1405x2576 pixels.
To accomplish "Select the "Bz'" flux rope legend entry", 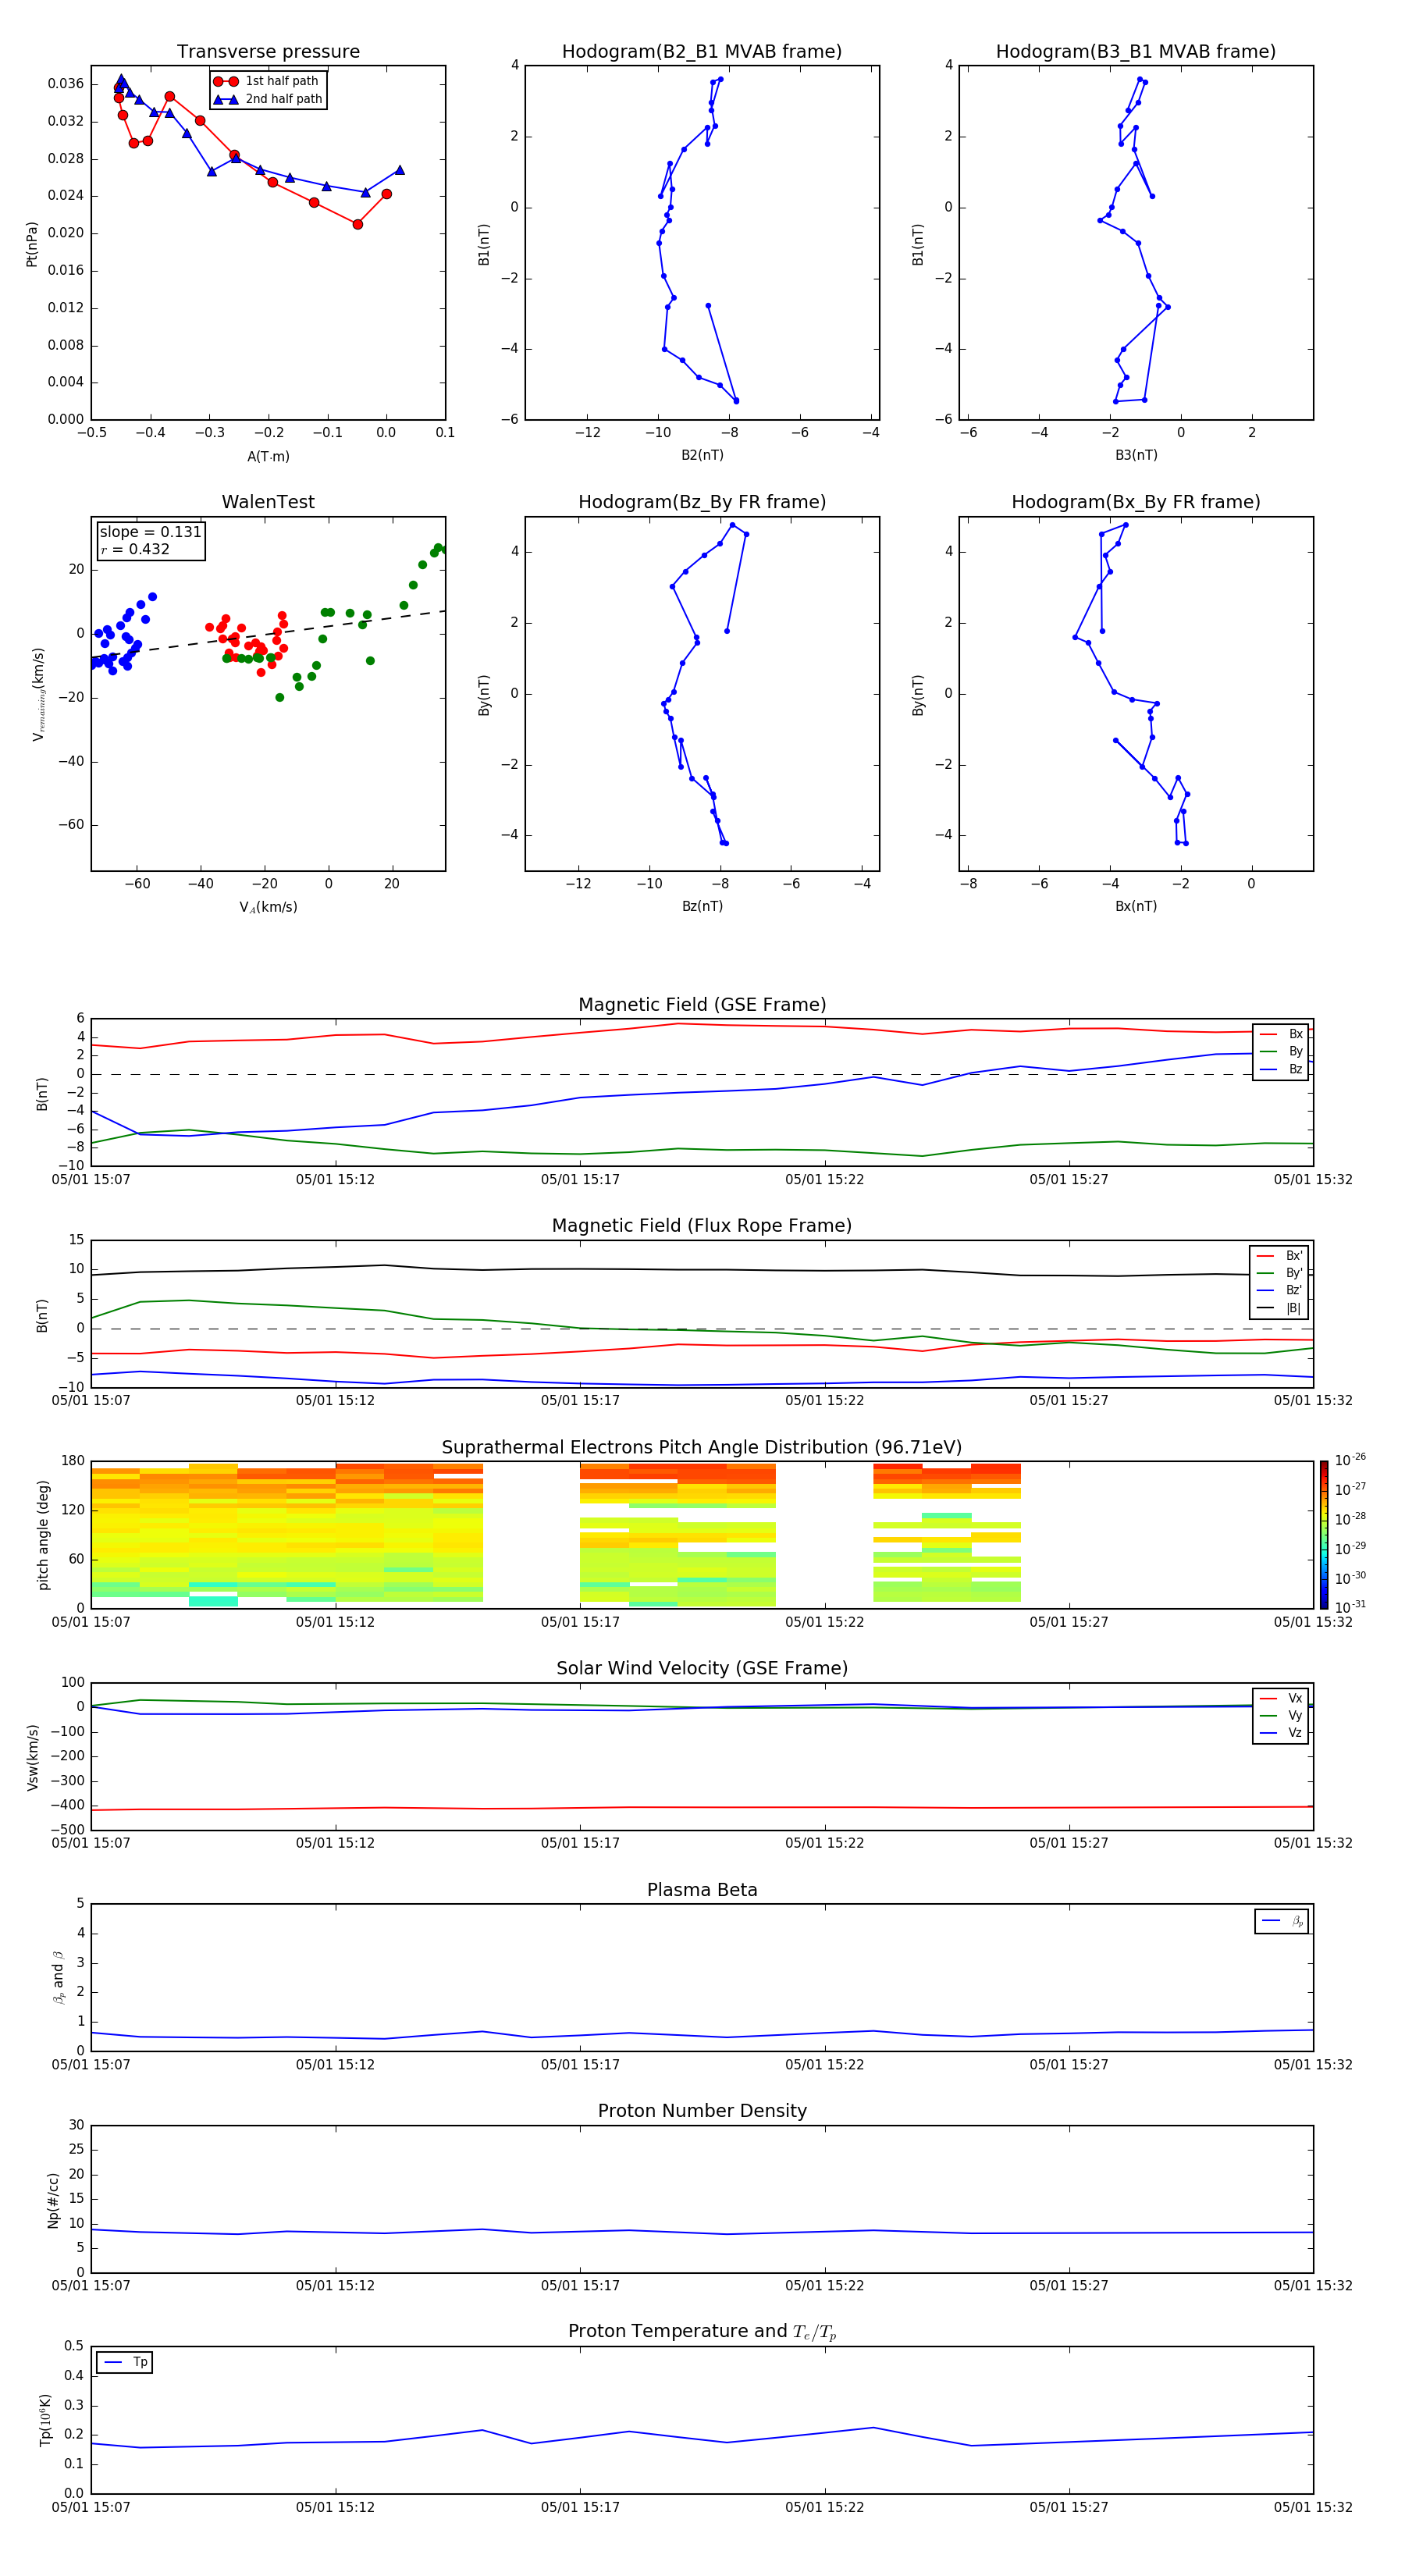I will tap(1279, 1290).
